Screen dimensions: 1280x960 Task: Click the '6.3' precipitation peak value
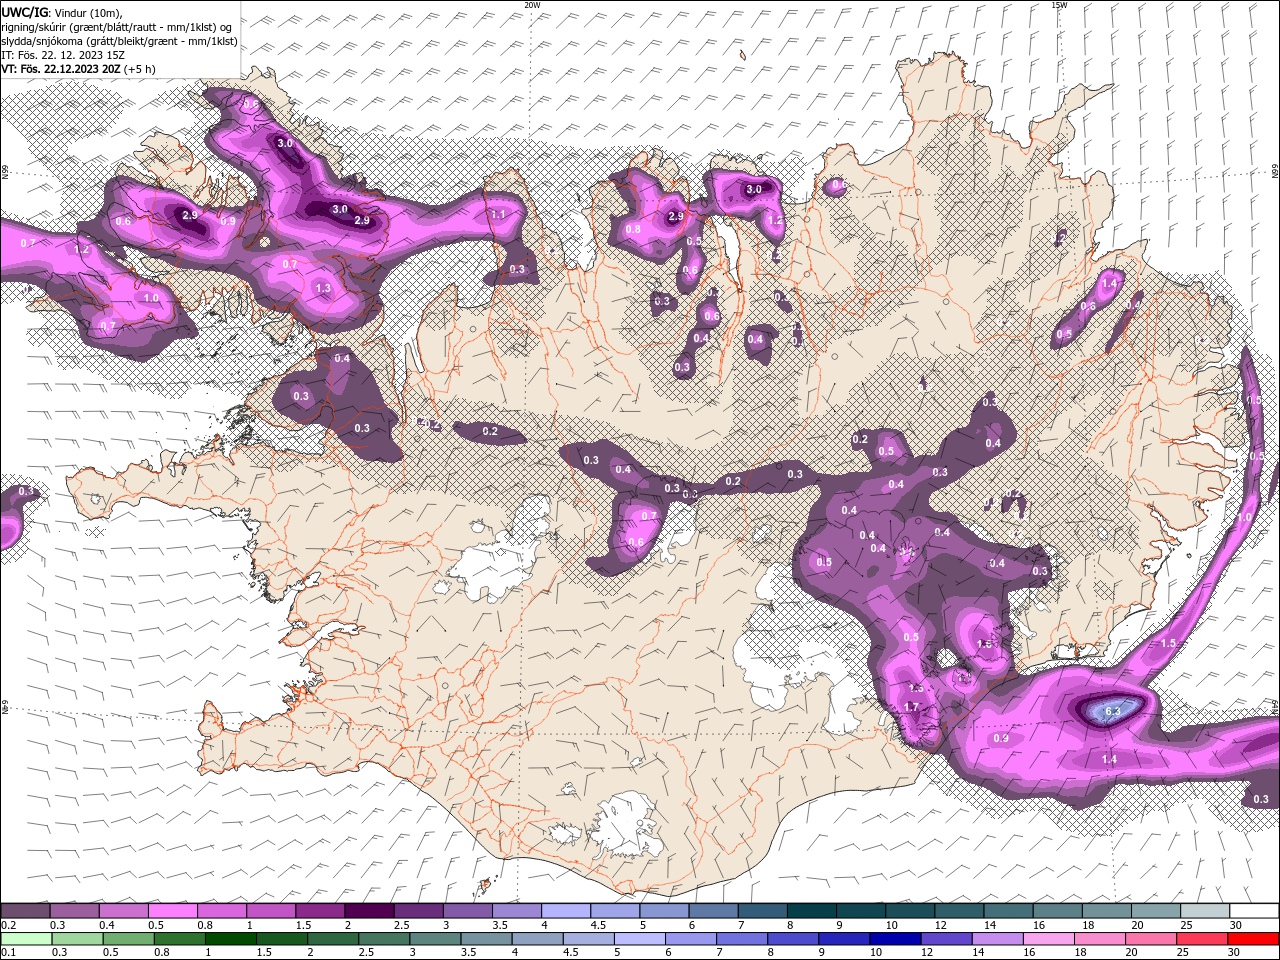click(1114, 710)
